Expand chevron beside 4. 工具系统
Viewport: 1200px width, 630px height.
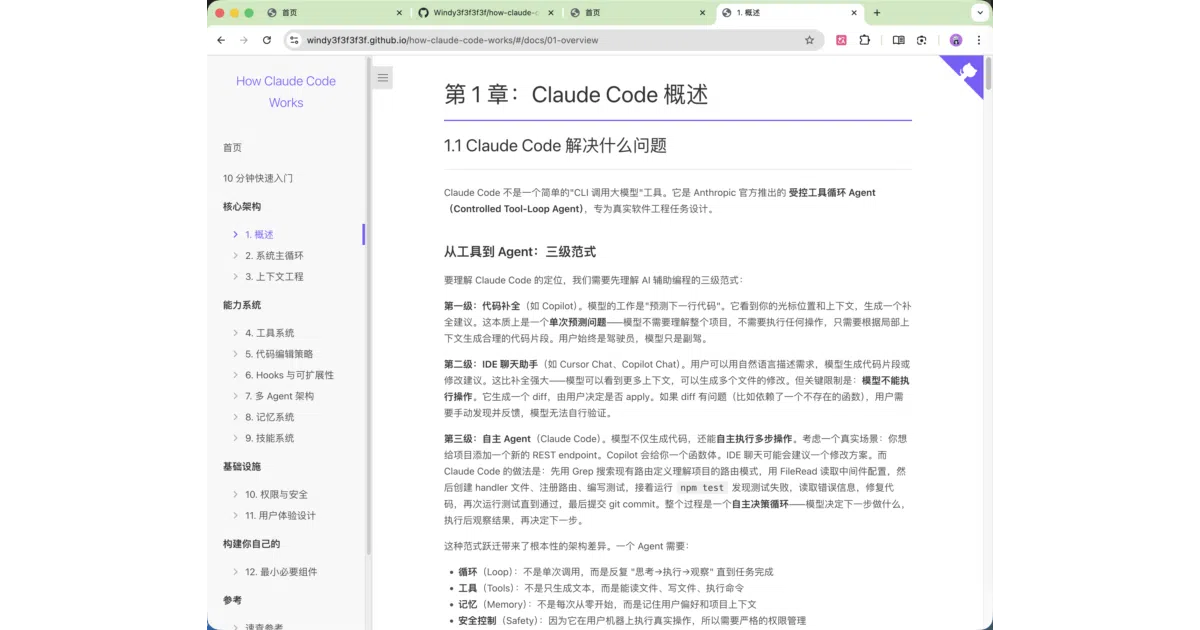(235, 333)
